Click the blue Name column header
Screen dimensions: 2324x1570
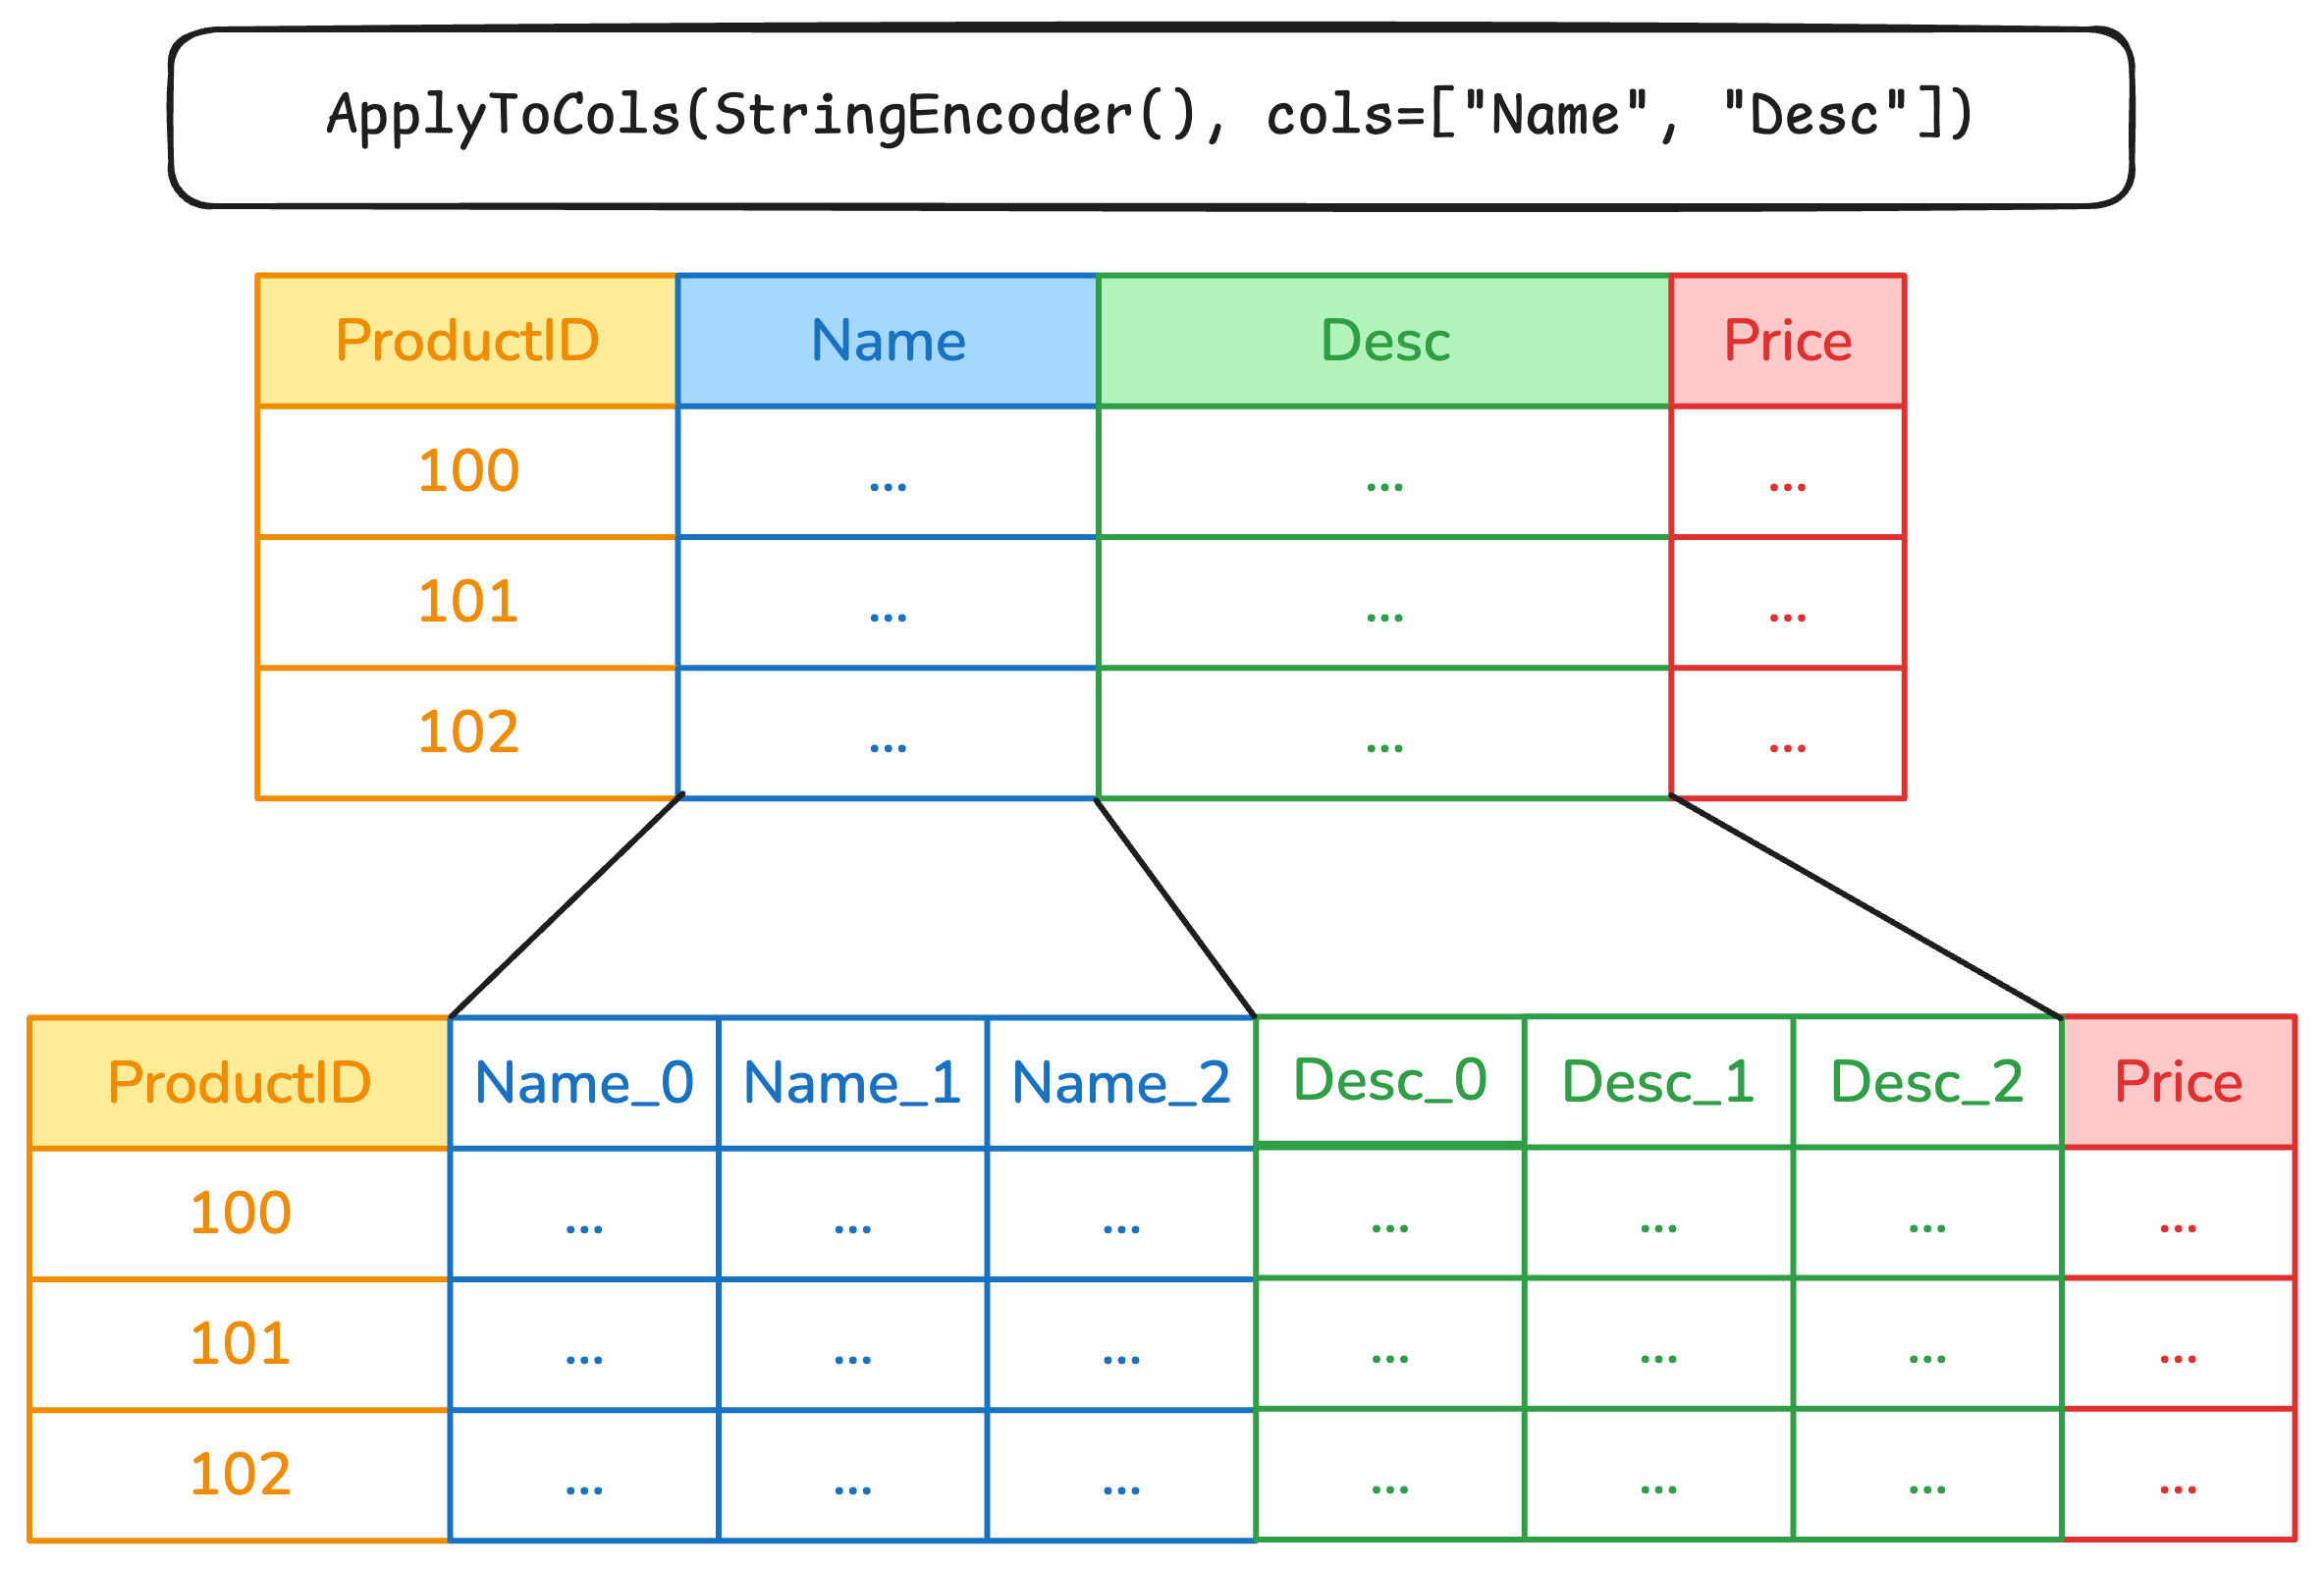[888, 341]
